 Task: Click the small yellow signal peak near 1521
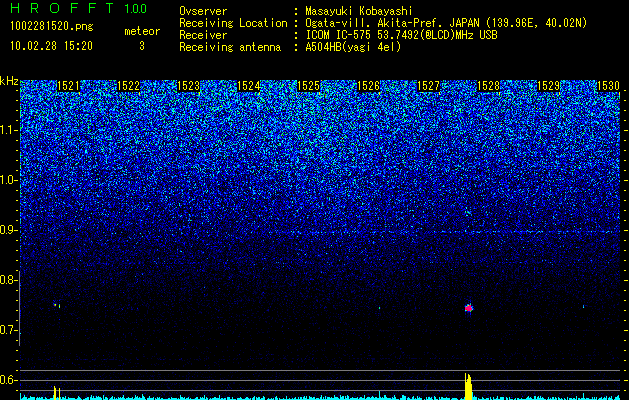pyautogui.click(x=57, y=393)
